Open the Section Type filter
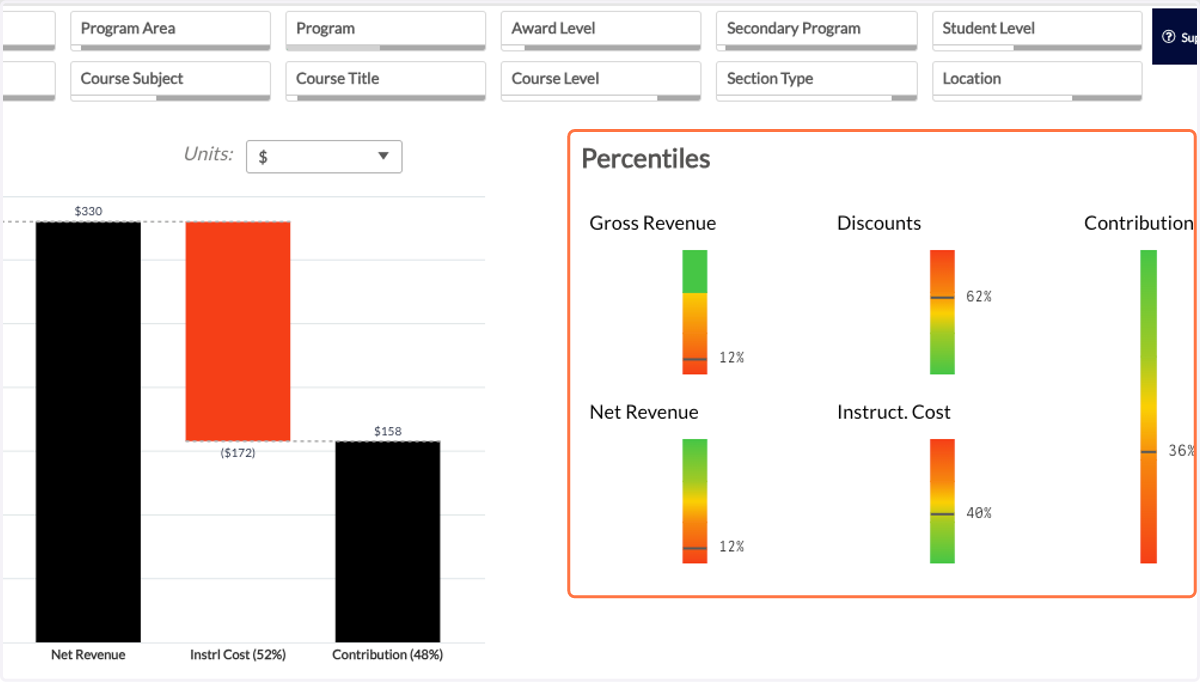 point(817,80)
